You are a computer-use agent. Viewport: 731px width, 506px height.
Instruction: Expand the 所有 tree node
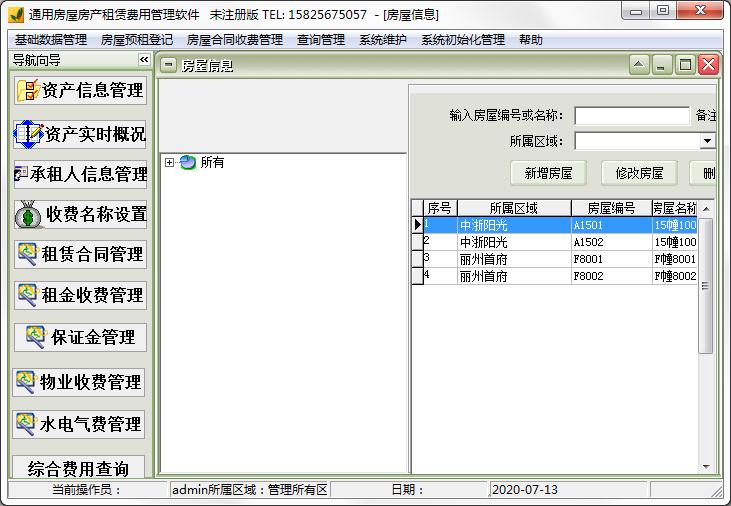pos(170,162)
